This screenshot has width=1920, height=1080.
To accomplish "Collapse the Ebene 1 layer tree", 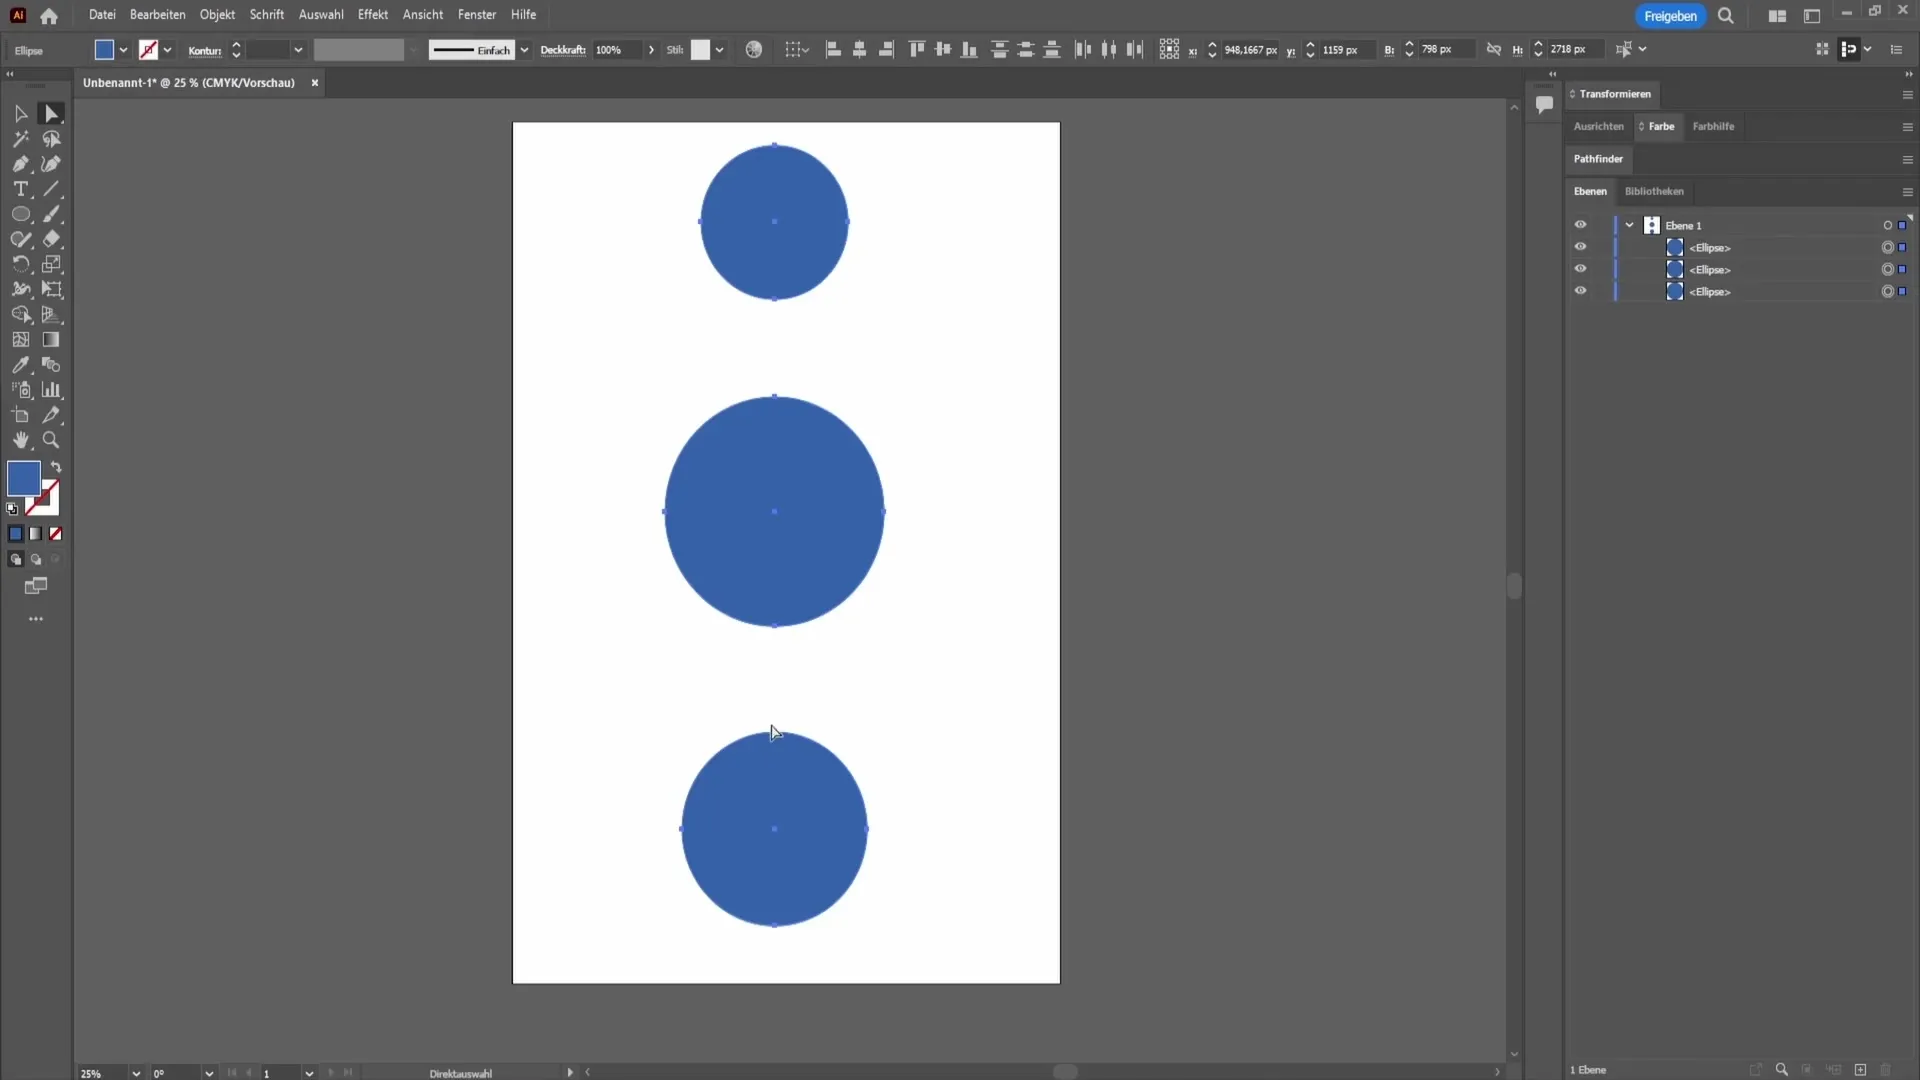I will [1630, 225].
